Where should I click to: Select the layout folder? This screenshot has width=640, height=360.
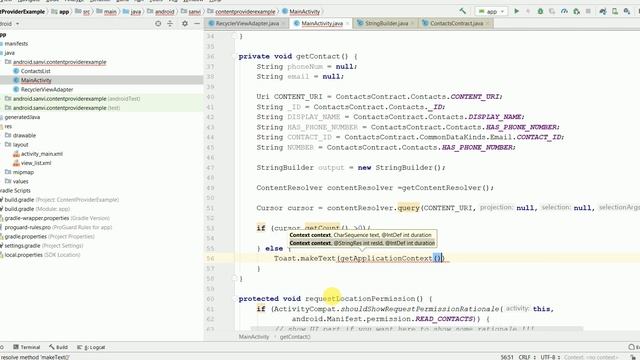point(20,144)
